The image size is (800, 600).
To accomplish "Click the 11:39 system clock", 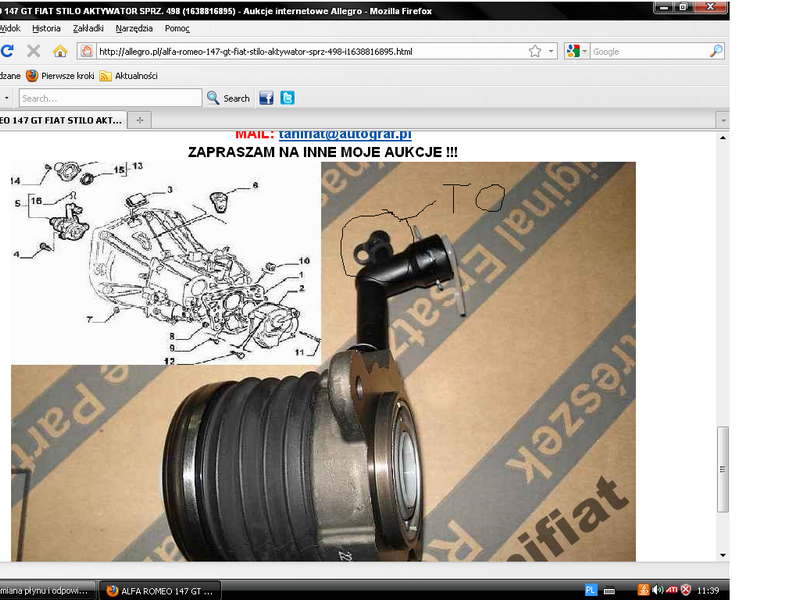I will [x=708, y=591].
